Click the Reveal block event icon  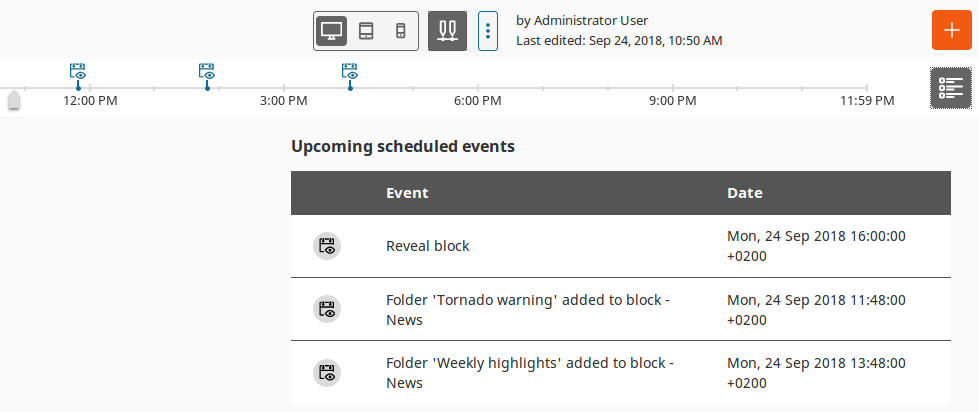[x=327, y=246]
